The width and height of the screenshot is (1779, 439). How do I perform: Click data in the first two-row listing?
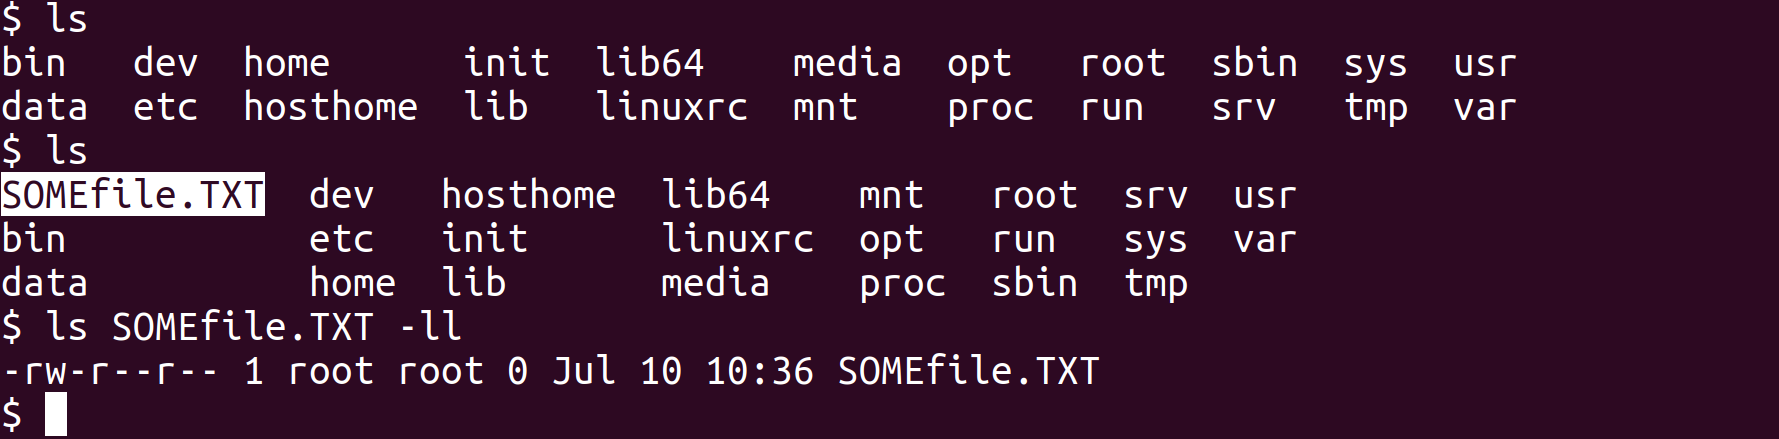(x=44, y=107)
